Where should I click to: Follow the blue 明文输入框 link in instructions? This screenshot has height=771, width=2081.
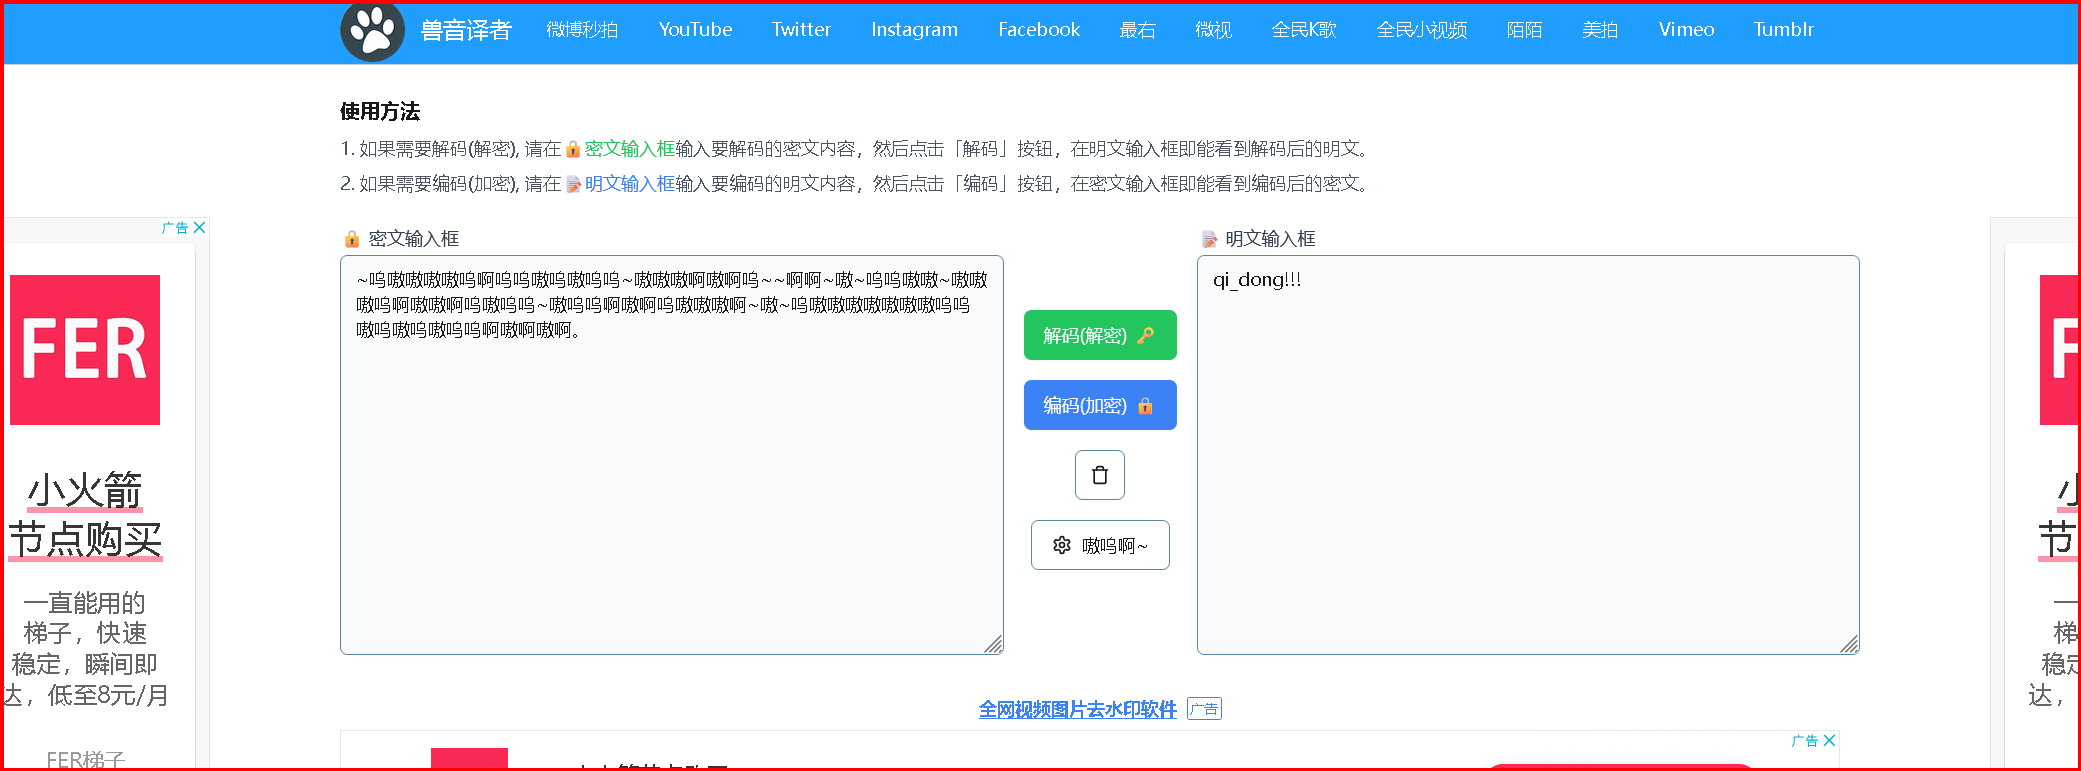pos(630,184)
